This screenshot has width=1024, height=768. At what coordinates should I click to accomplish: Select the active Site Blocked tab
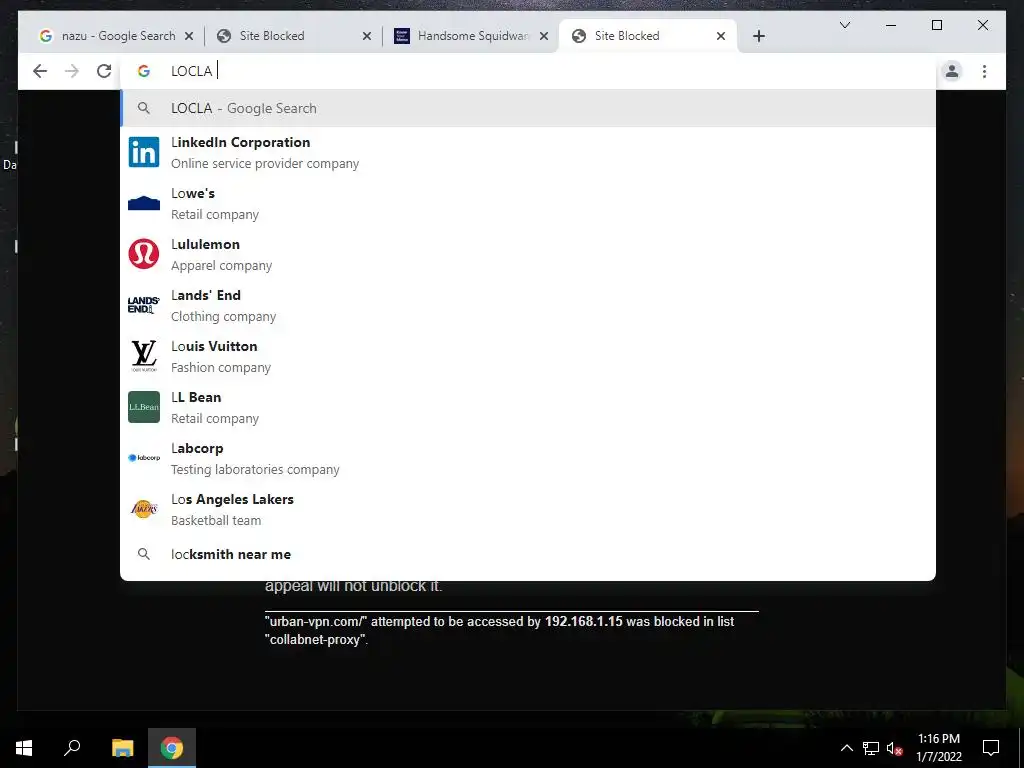pyautogui.click(x=647, y=36)
